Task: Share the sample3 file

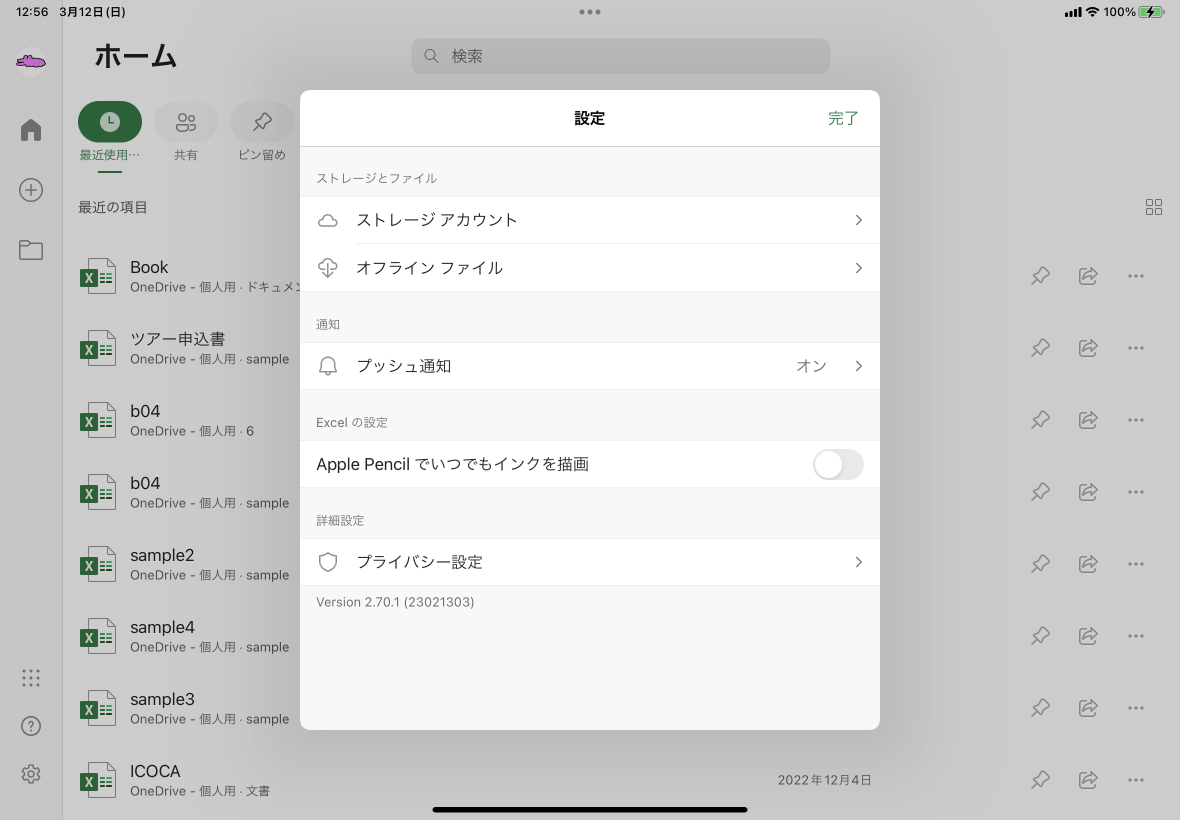Action: pos(1088,708)
